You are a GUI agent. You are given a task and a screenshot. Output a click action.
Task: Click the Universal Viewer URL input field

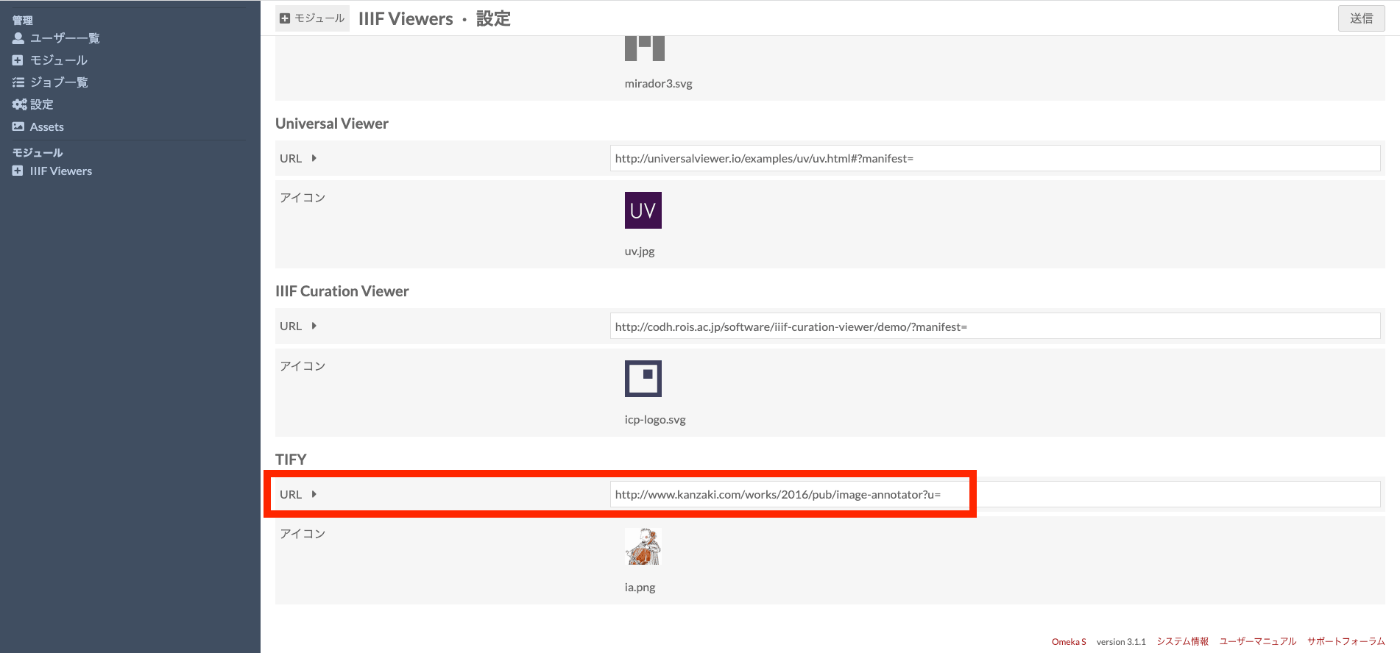(x=995, y=158)
